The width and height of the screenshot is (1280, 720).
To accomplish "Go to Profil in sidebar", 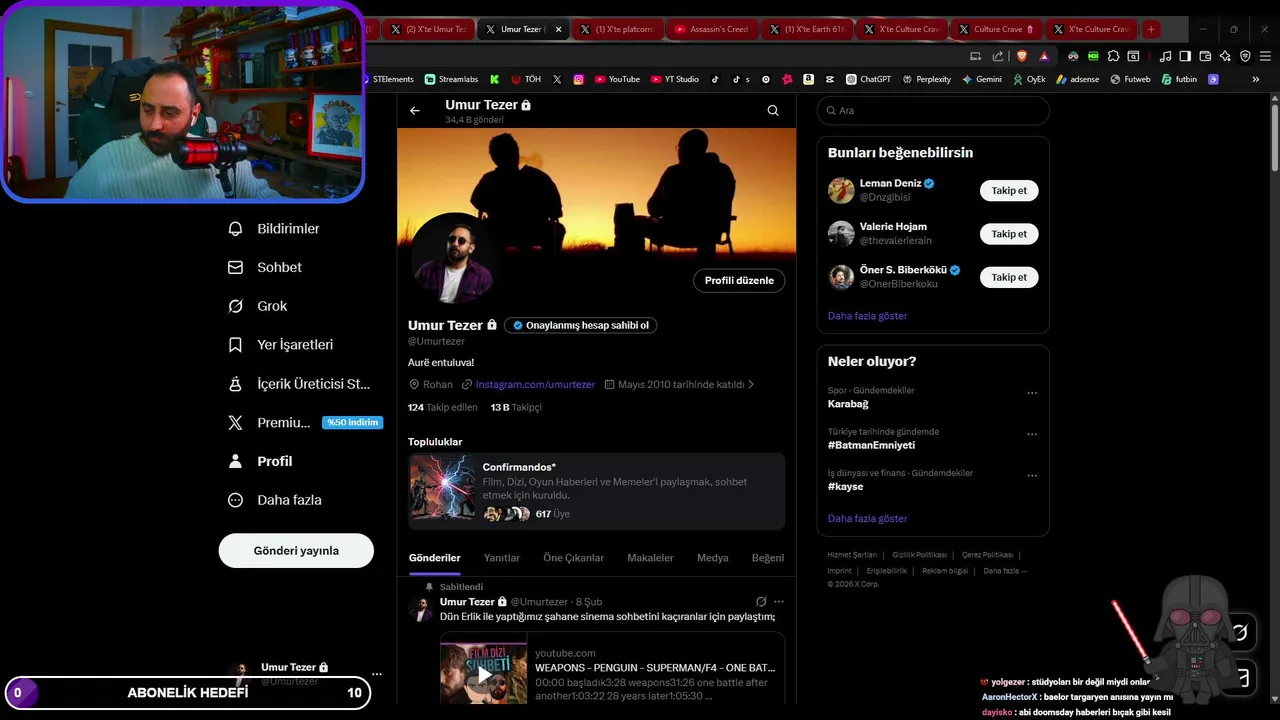I will [260, 461].
